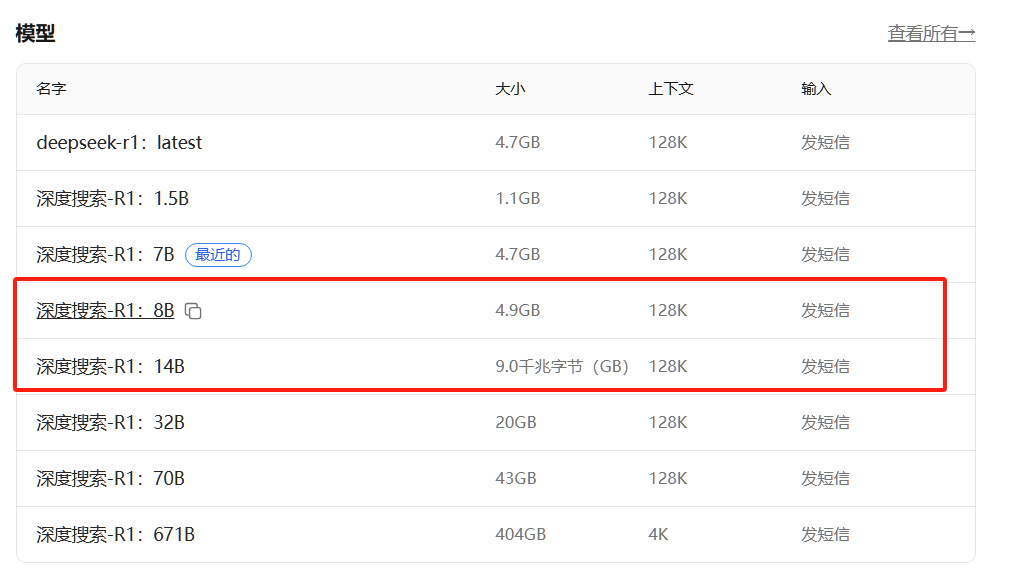Click the 名字 column header

51,89
